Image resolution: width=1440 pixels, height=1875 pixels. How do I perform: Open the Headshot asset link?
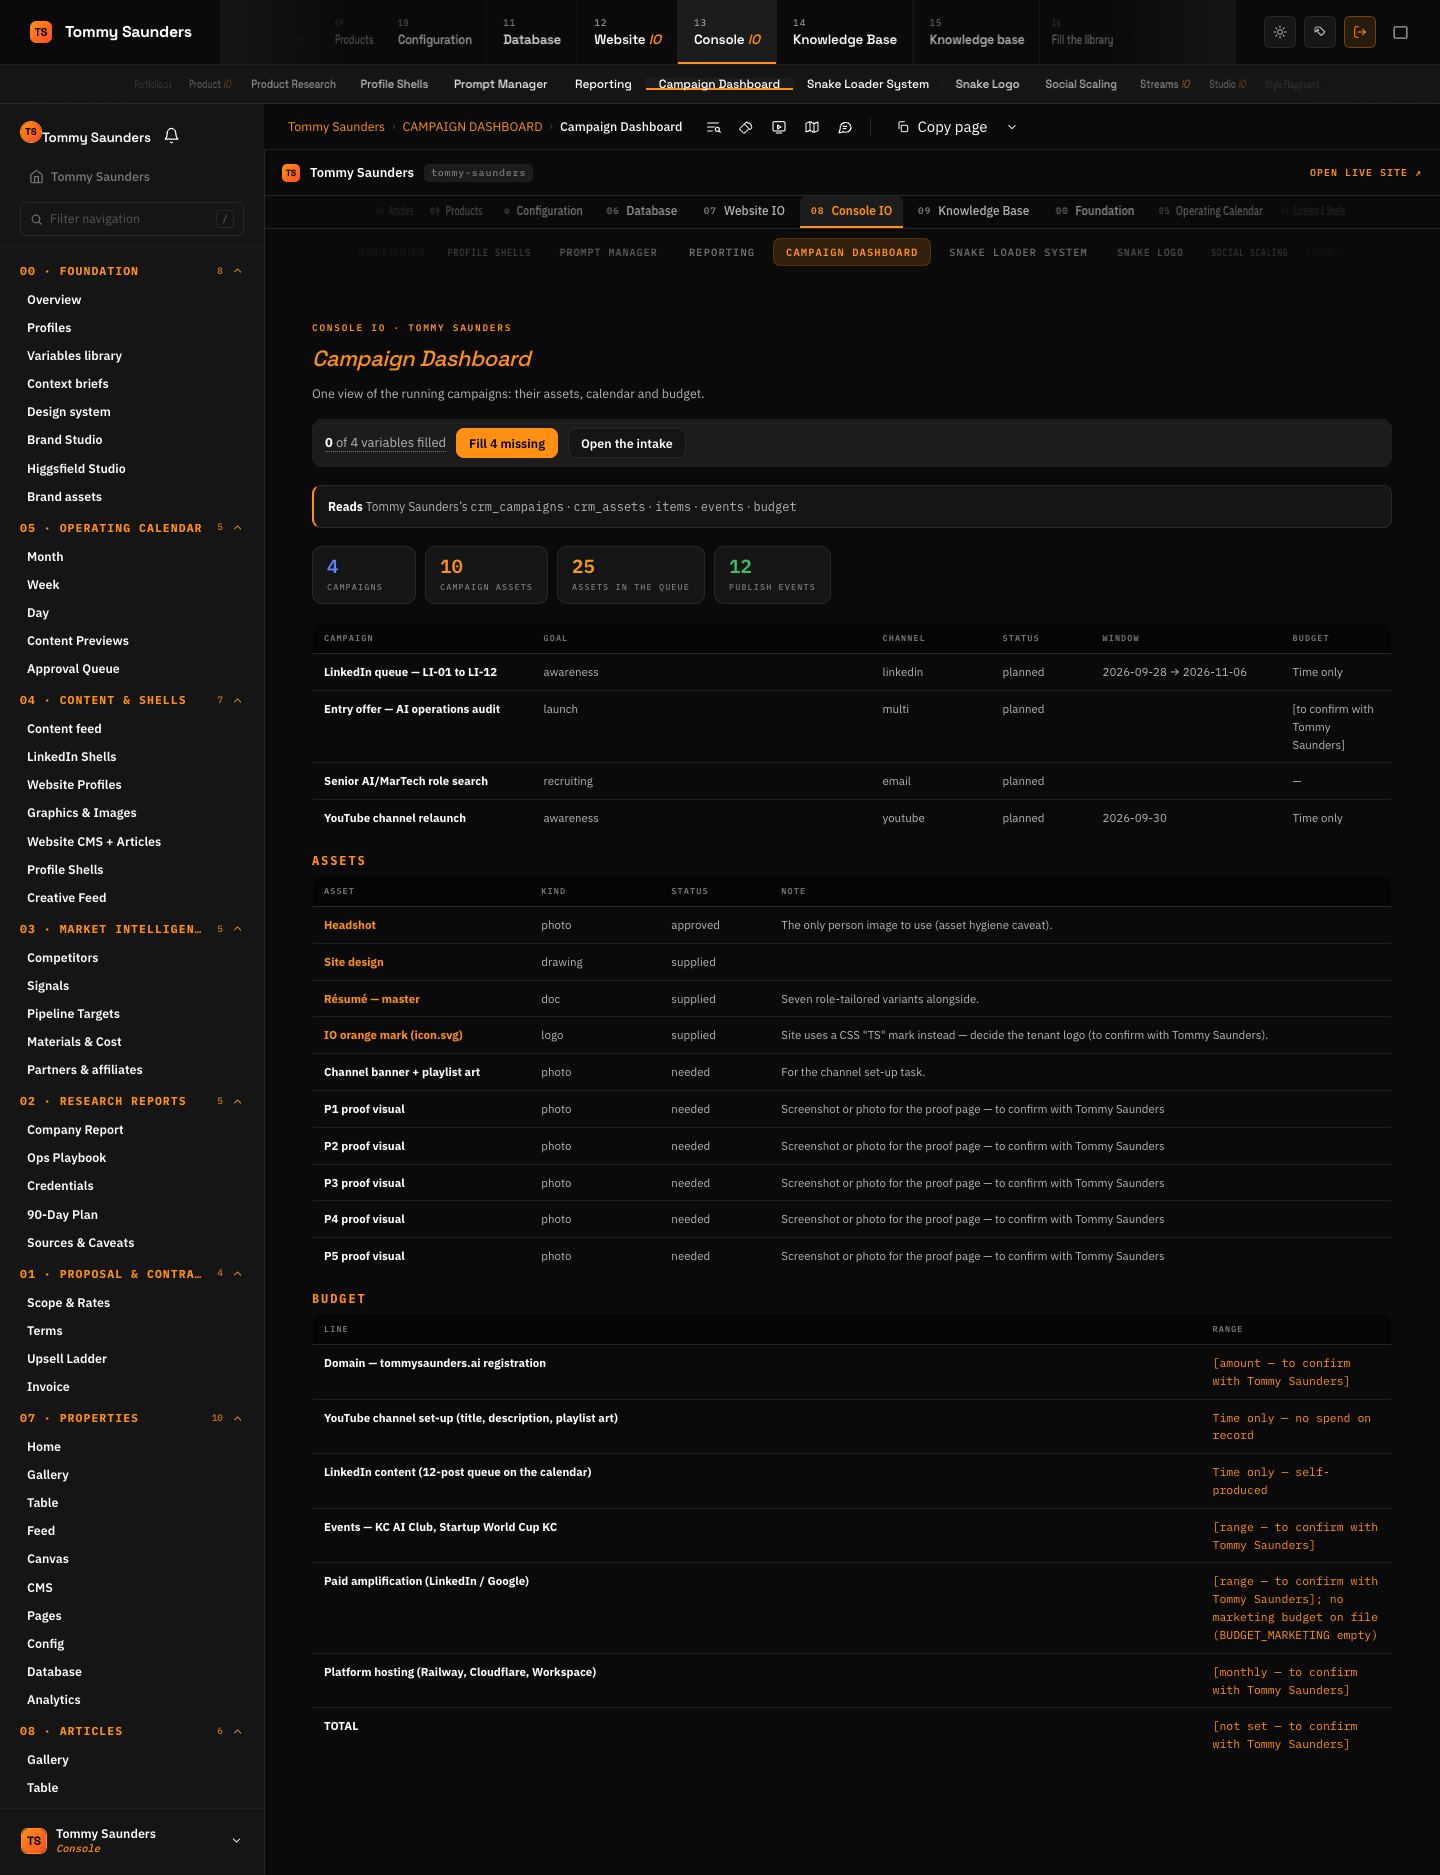[x=350, y=925]
